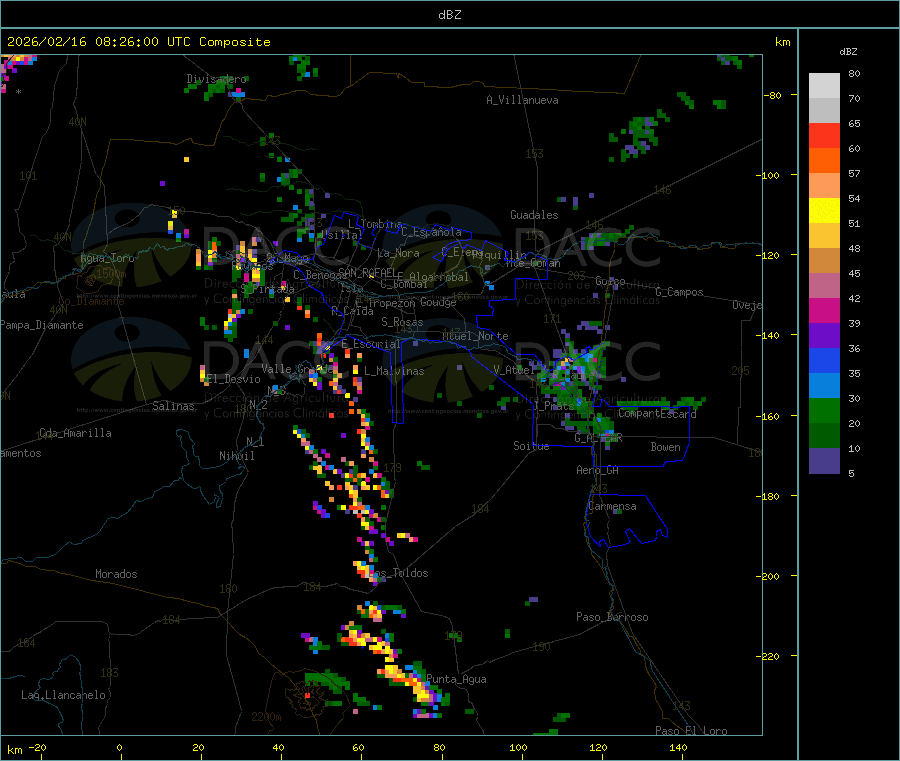Click the 140 km tick on bottom axis
The width and height of the screenshot is (900, 761).
[x=678, y=747]
